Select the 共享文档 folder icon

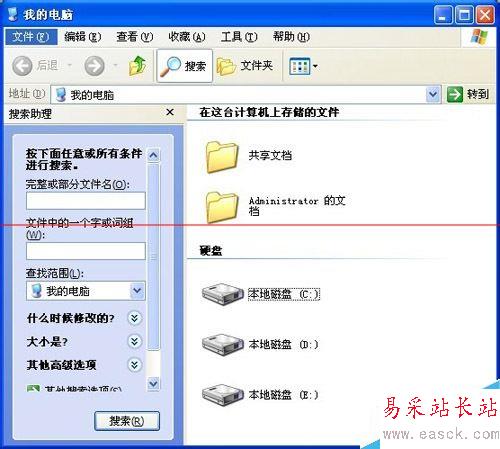tap(222, 157)
